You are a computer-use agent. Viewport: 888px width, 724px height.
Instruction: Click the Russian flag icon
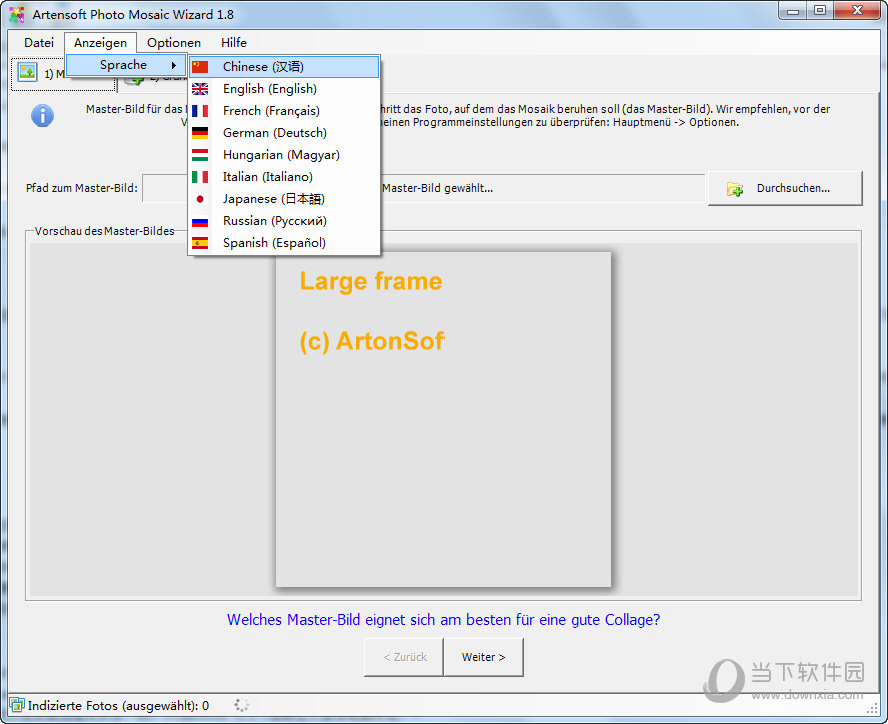pyautogui.click(x=200, y=221)
